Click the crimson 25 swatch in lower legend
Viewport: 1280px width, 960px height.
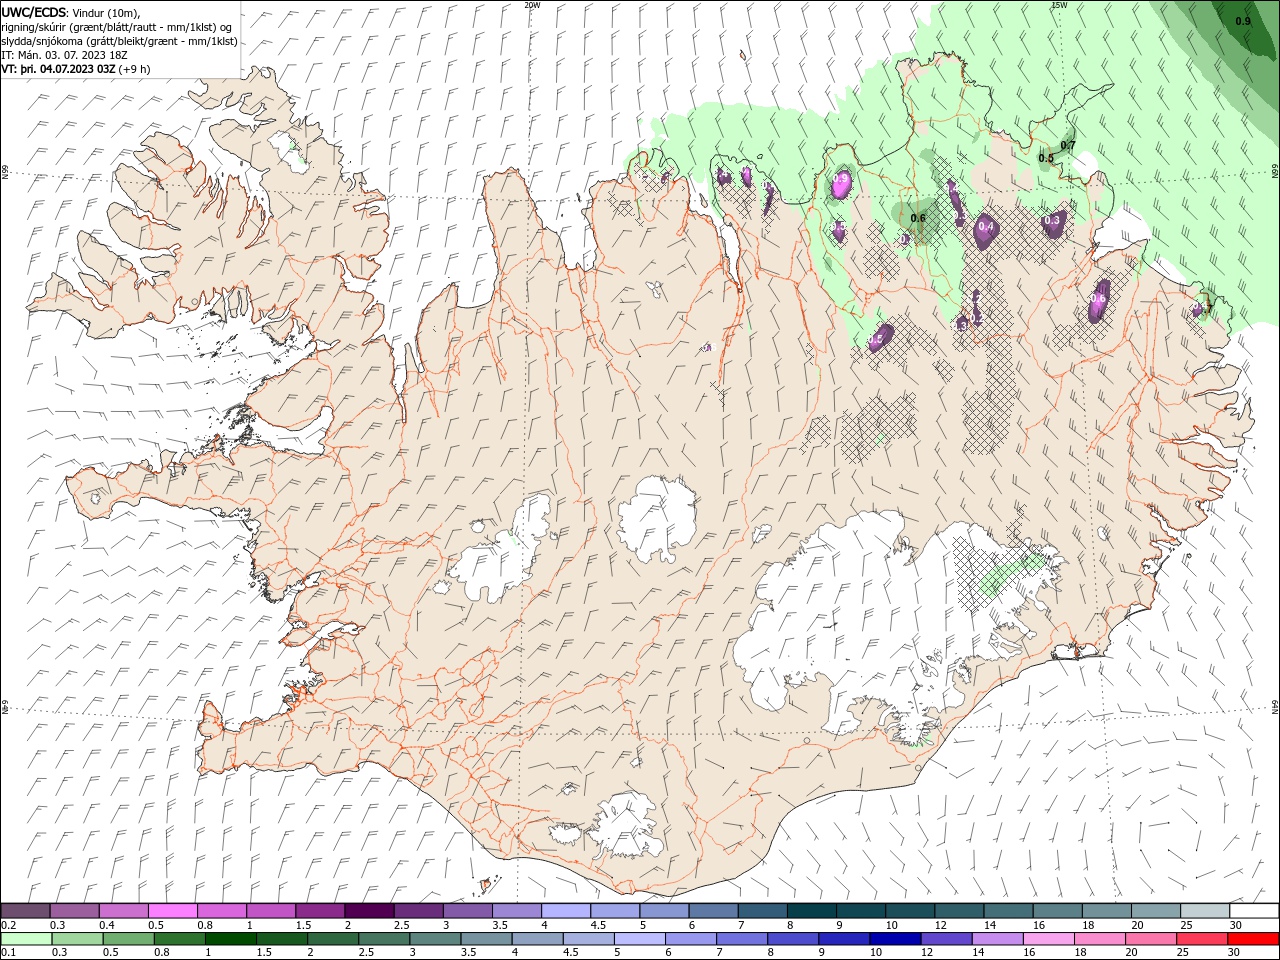[x=1200, y=939]
